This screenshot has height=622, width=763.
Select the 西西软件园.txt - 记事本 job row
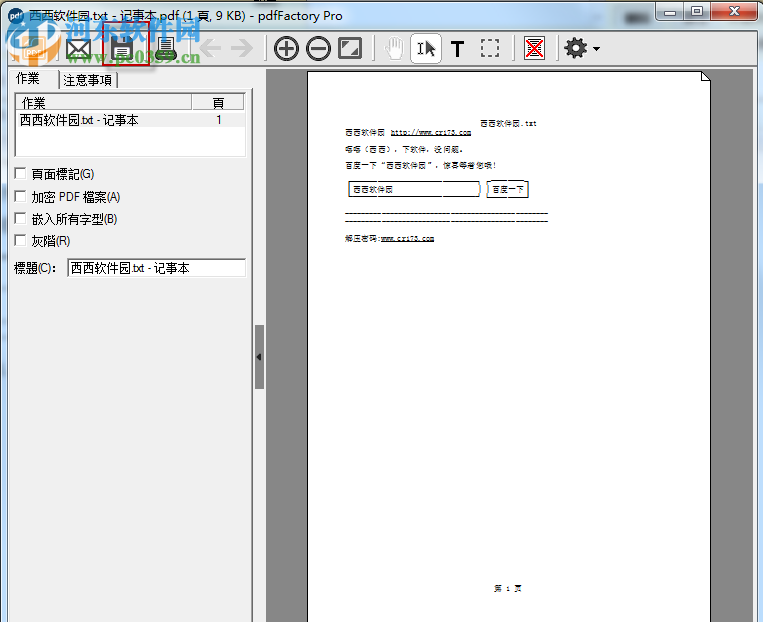[x=130, y=120]
